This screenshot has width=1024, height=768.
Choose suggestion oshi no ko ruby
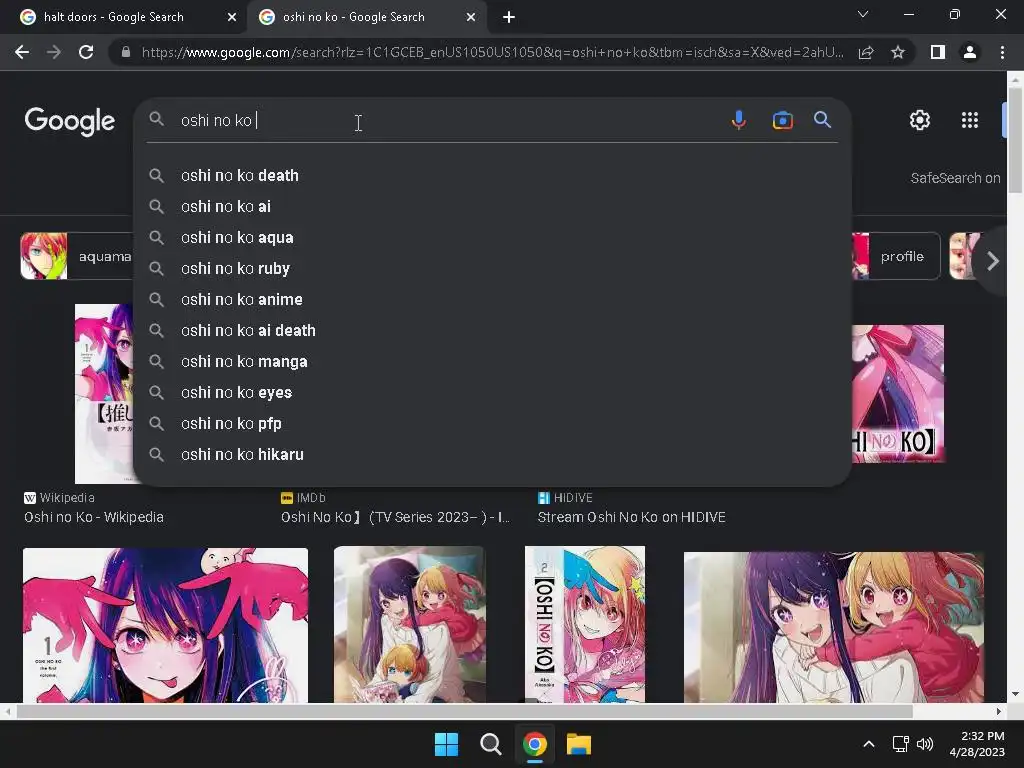[x=492, y=268]
